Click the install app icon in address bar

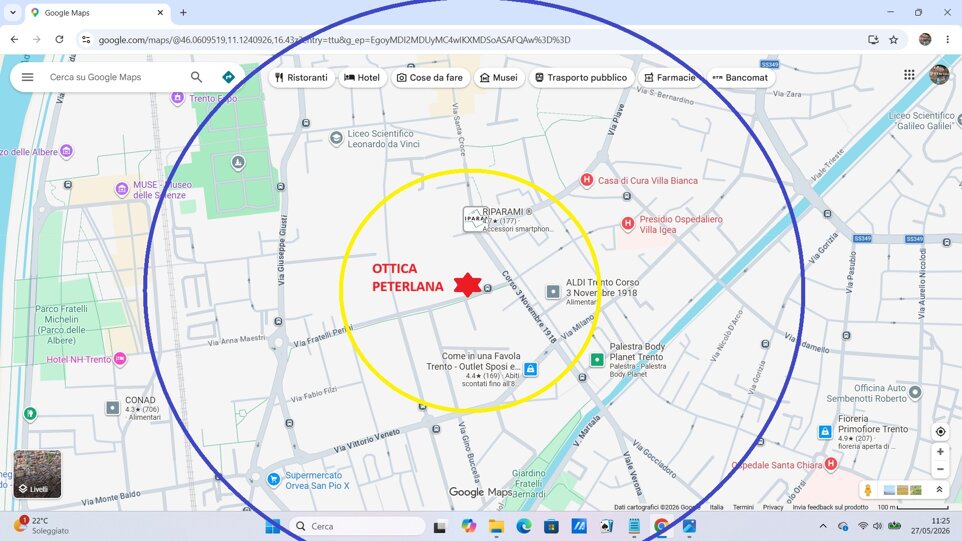click(872, 39)
